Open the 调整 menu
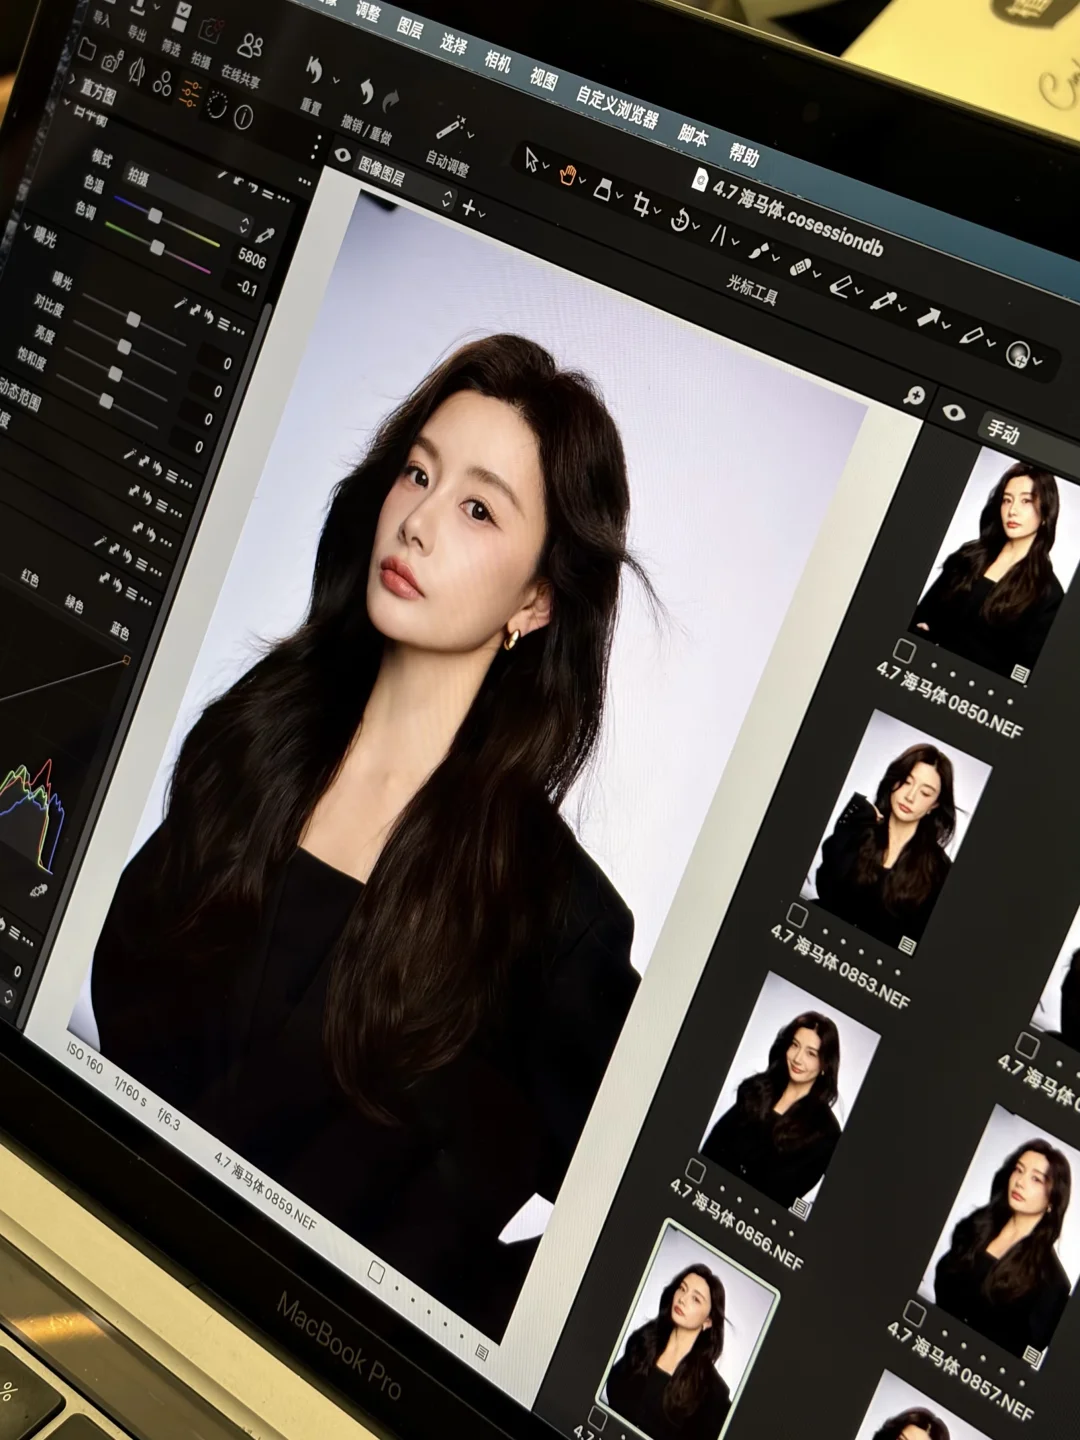The image size is (1080, 1440). (368, 12)
